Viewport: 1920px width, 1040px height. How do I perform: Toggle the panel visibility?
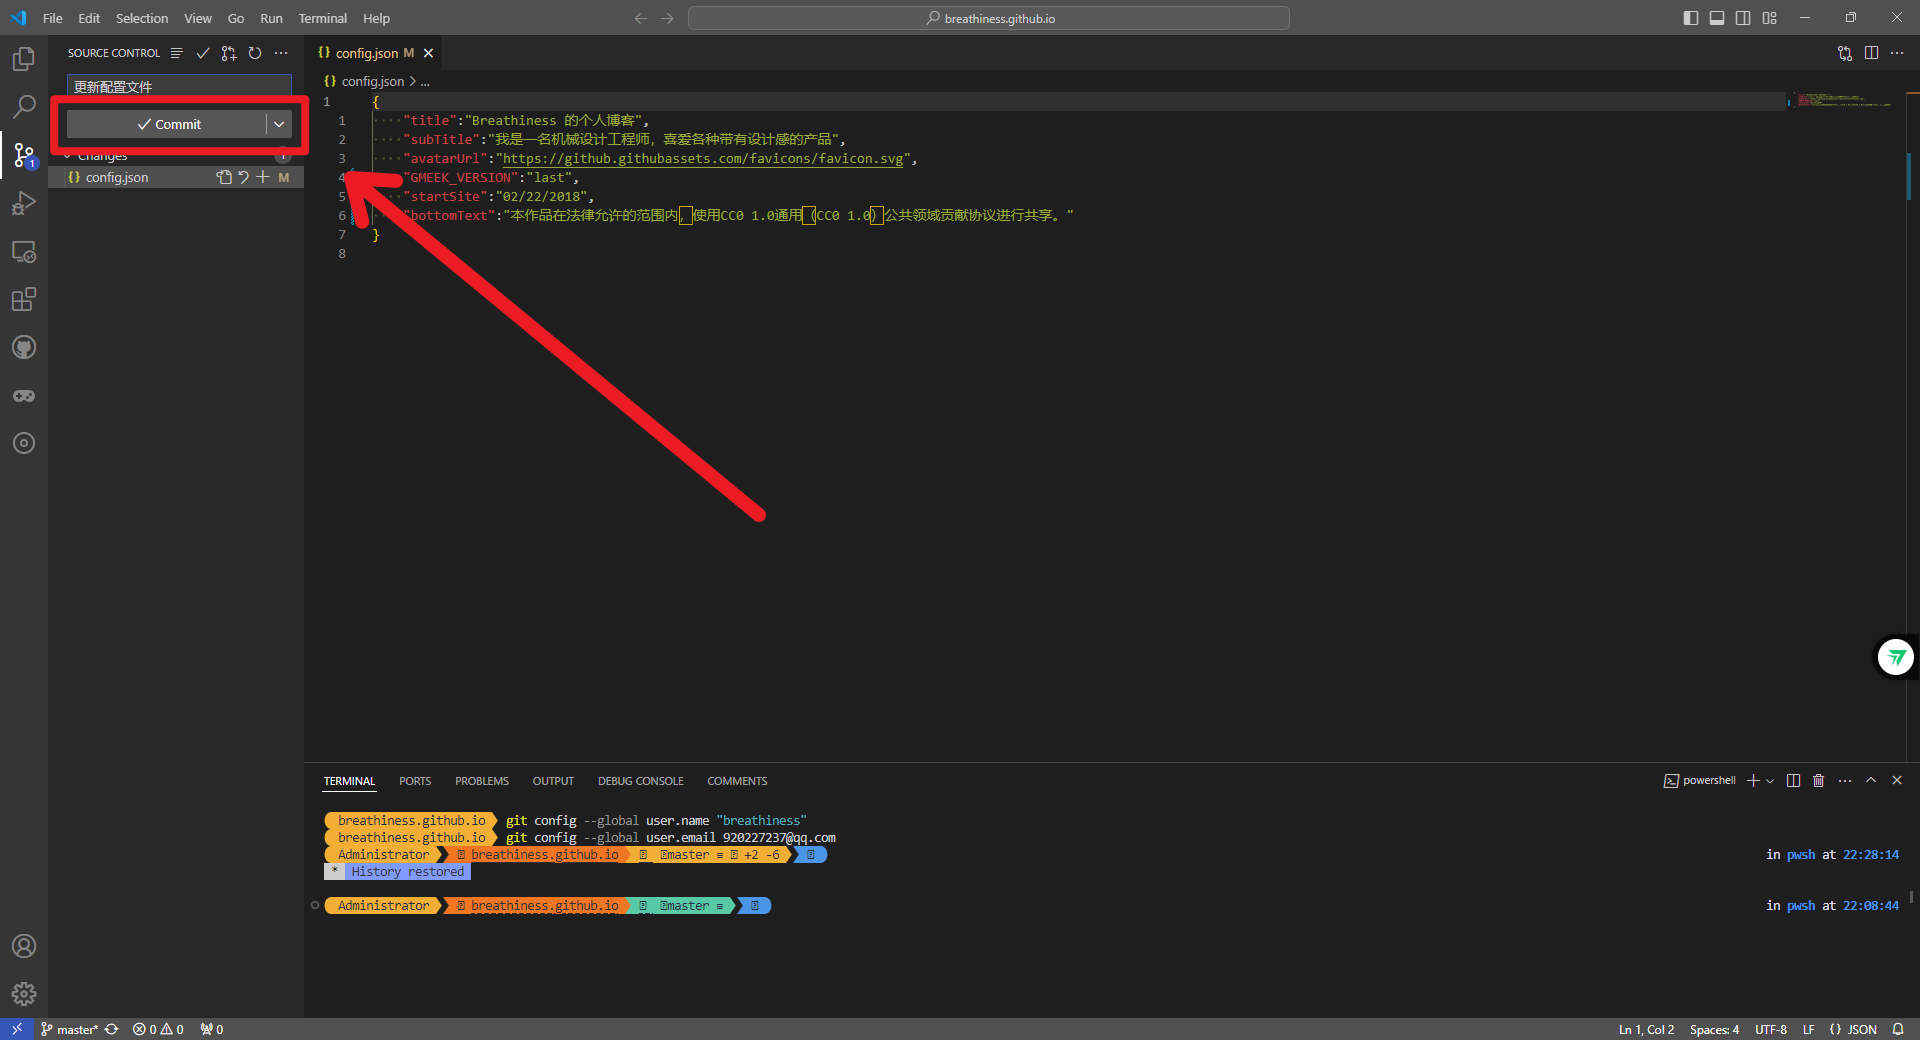[1716, 17]
